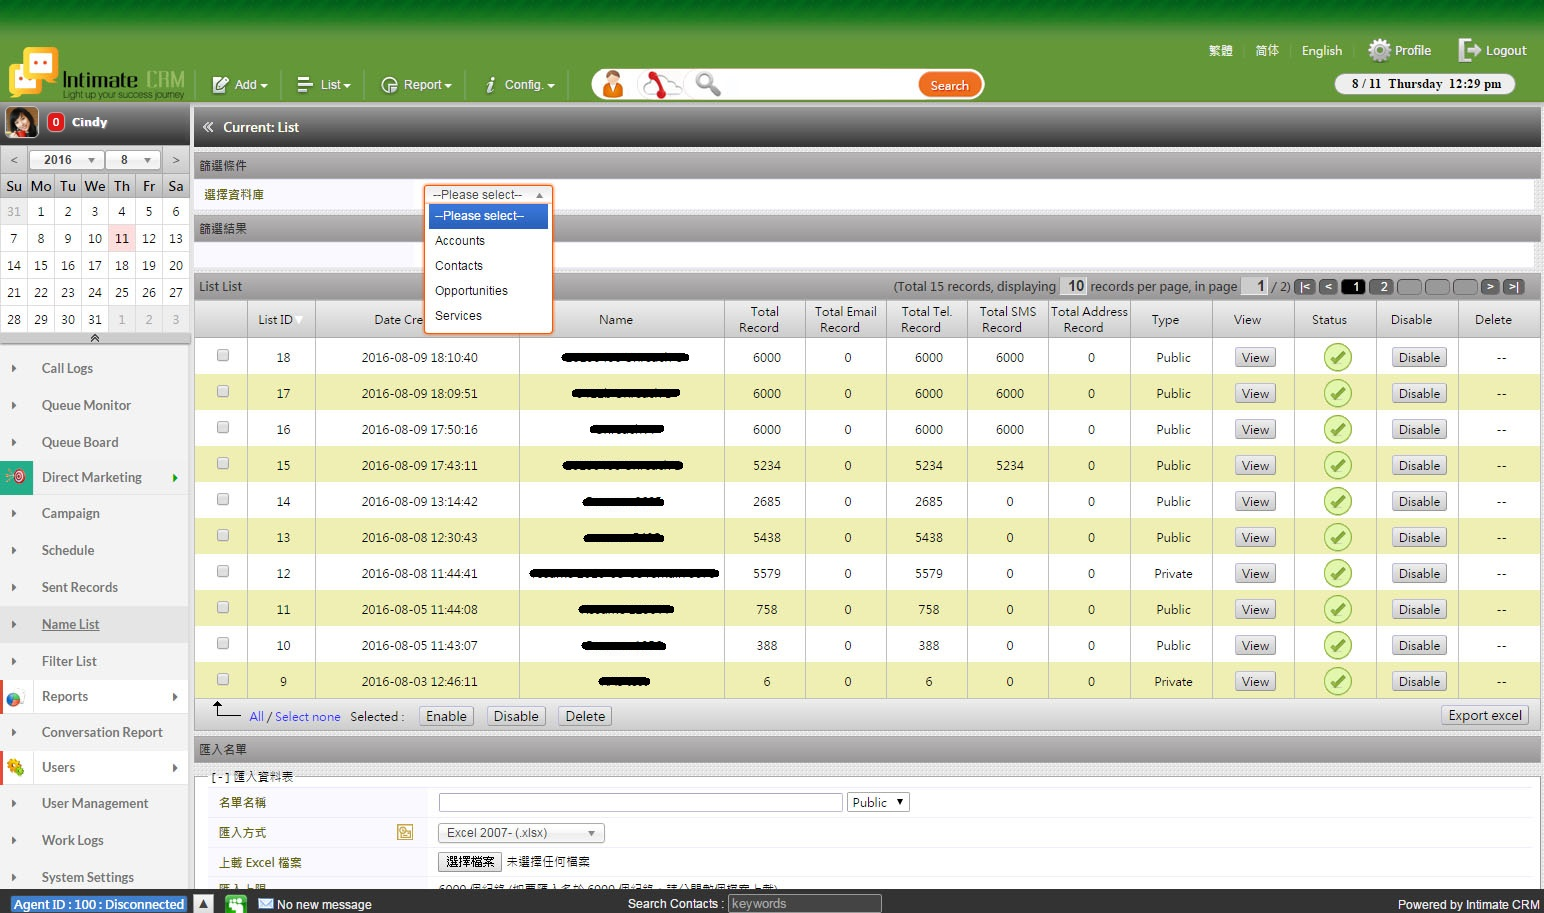Image resolution: width=1544 pixels, height=913 pixels.
Task: Check the row checkbox for list ID 9
Action: pyautogui.click(x=223, y=680)
